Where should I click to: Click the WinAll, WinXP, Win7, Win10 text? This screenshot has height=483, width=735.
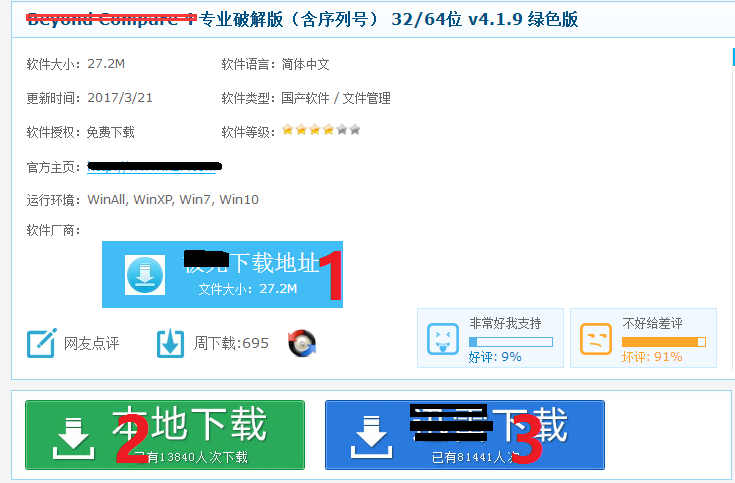point(173,200)
